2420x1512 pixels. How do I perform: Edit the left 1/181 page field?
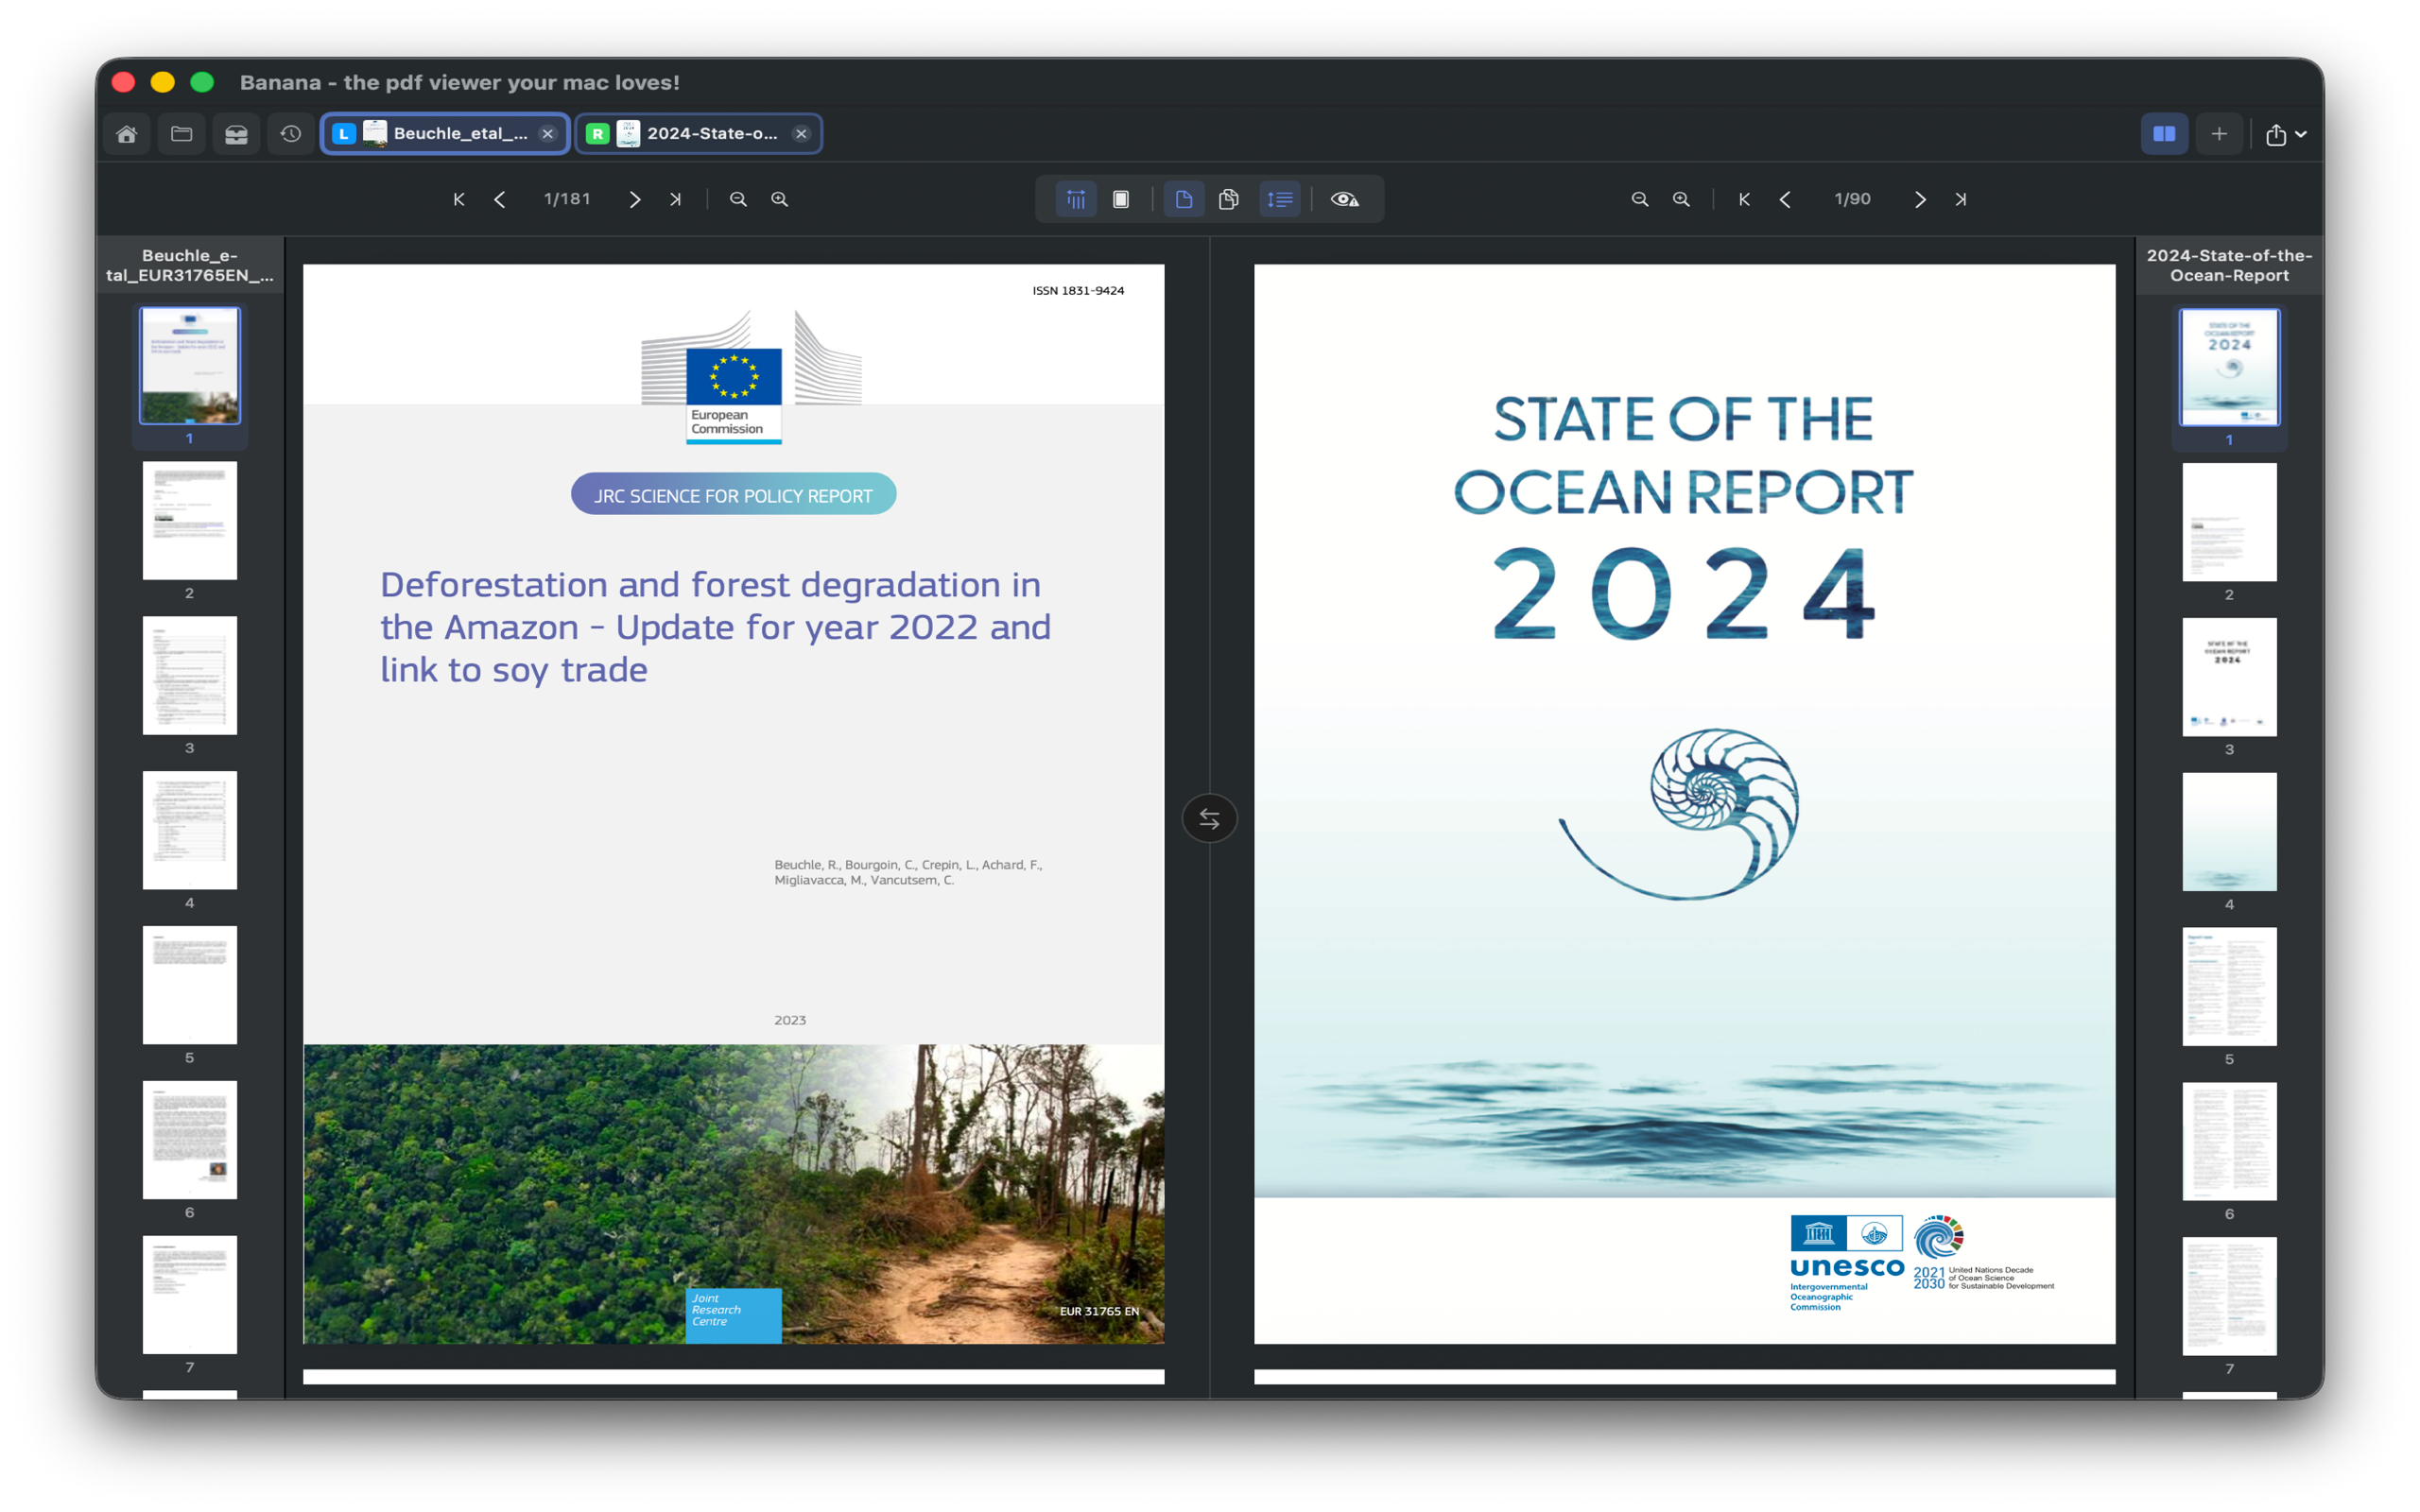(x=567, y=199)
